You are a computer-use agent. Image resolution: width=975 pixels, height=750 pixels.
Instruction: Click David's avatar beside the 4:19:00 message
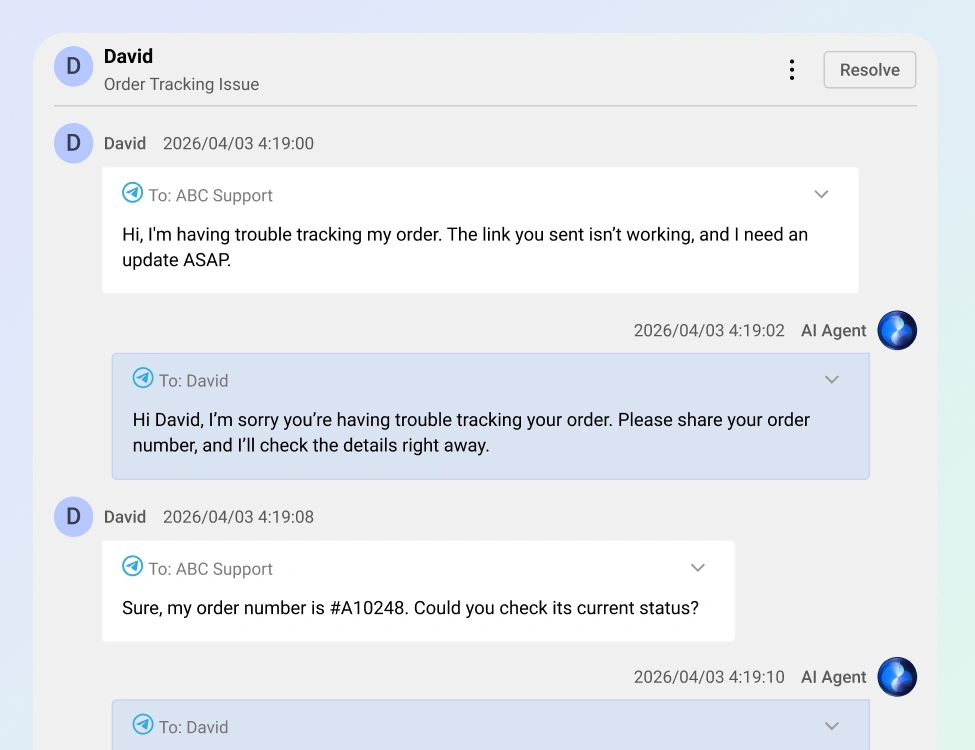pos(73,143)
